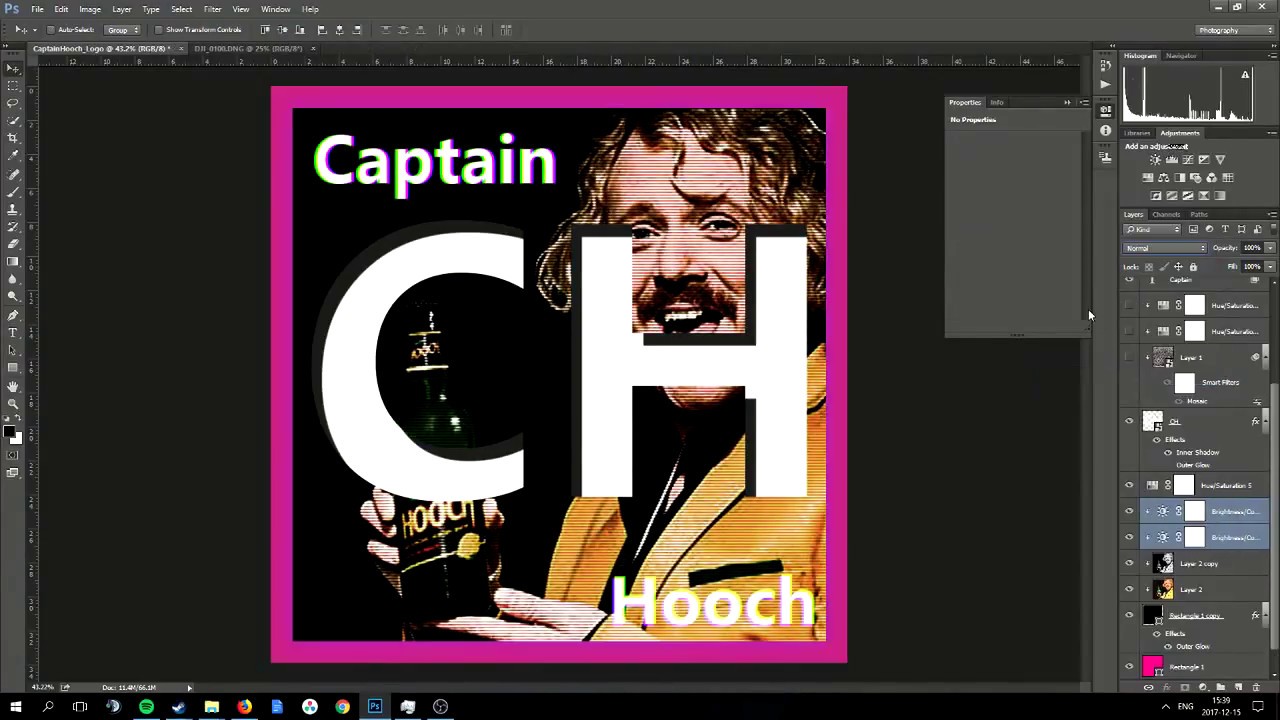1280x720 pixels.
Task: Hide the Hue/Saturation 5 layer
Action: [1130, 485]
